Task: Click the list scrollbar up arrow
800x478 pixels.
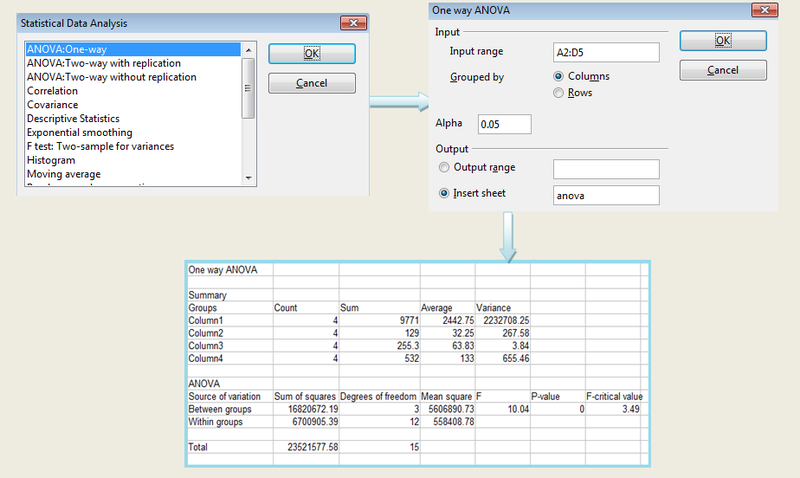Action: (249, 48)
